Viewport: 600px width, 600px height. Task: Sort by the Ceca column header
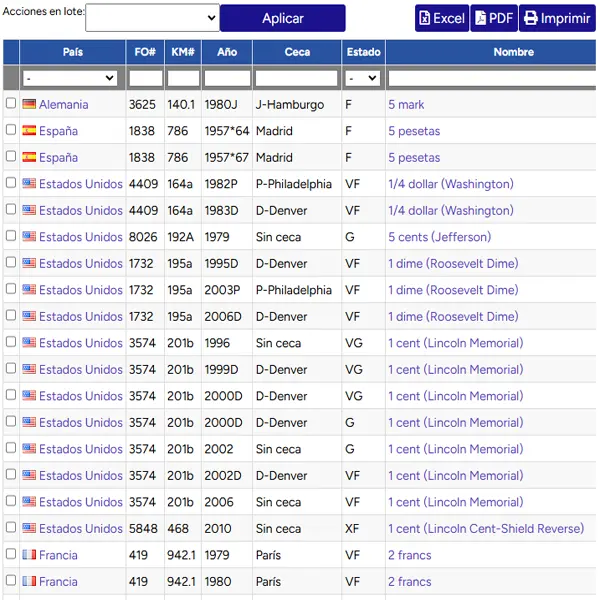click(297, 52)
